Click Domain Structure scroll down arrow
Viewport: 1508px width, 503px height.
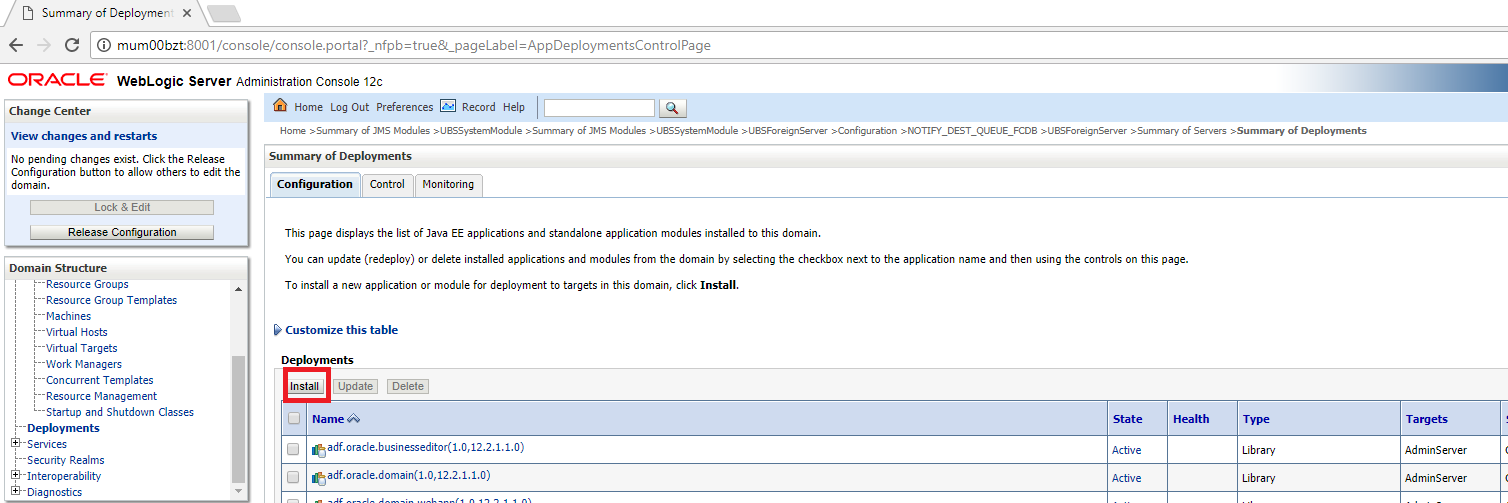click(238, 491)
